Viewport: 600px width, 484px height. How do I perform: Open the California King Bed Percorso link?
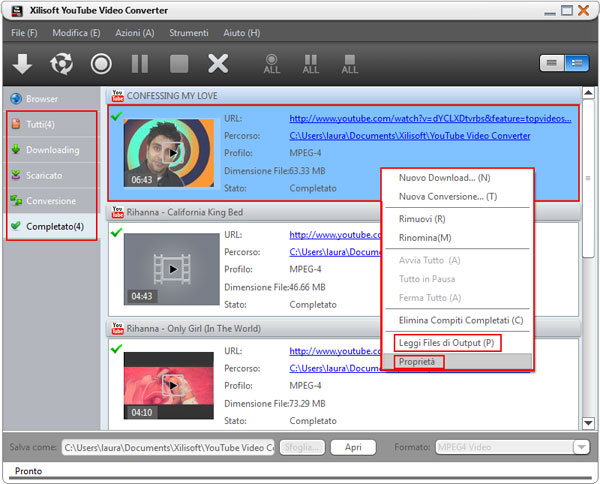click(x=335, y=252)
